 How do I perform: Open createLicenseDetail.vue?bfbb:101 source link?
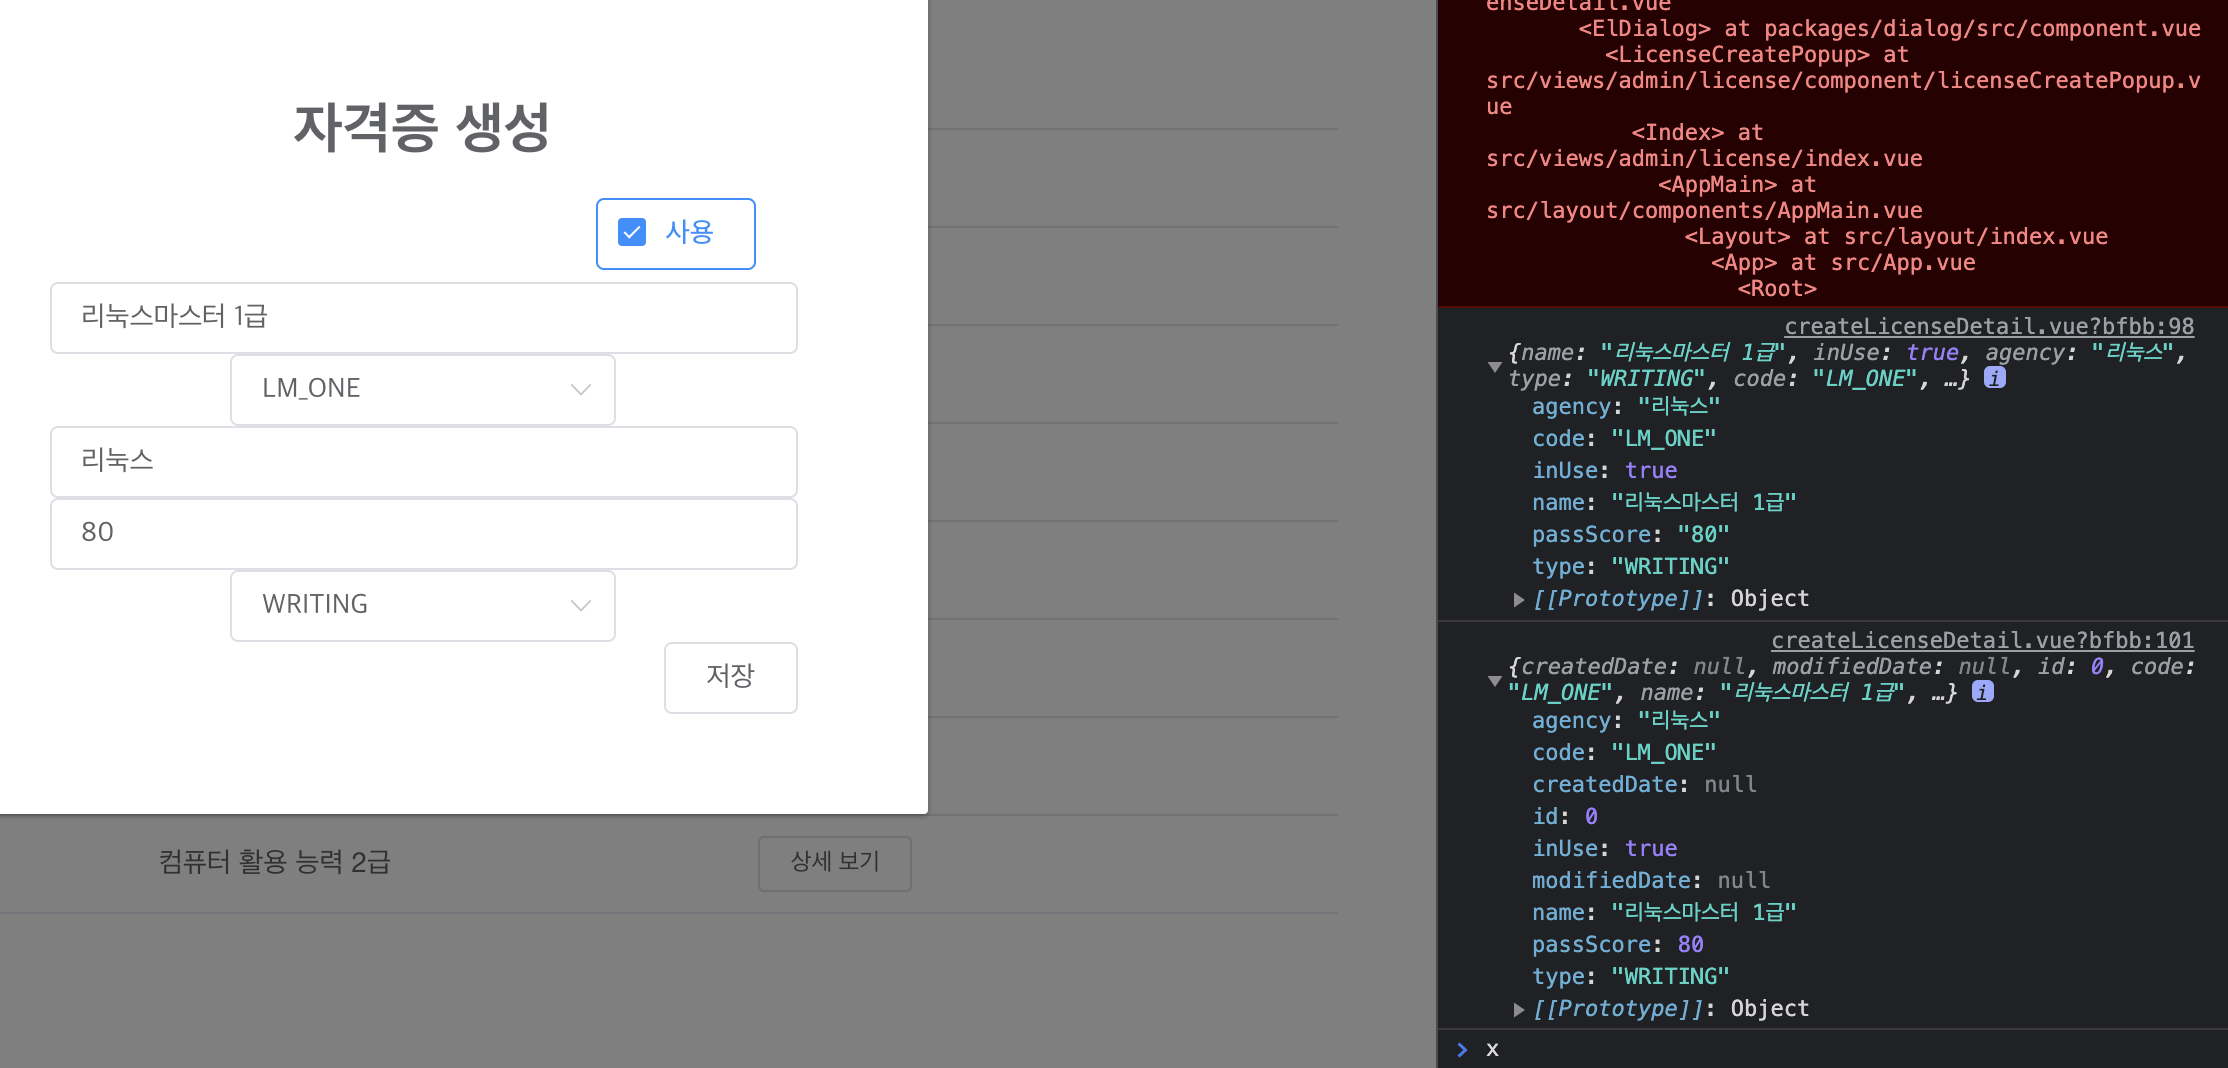(1982, 640)
